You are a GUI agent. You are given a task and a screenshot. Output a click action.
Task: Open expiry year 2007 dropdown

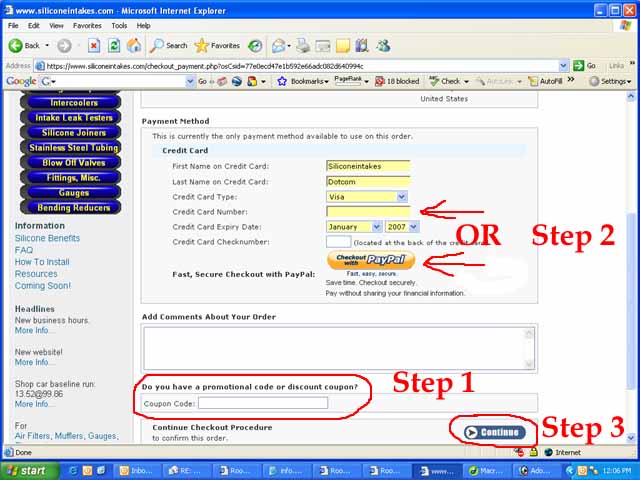click(413, 227)
